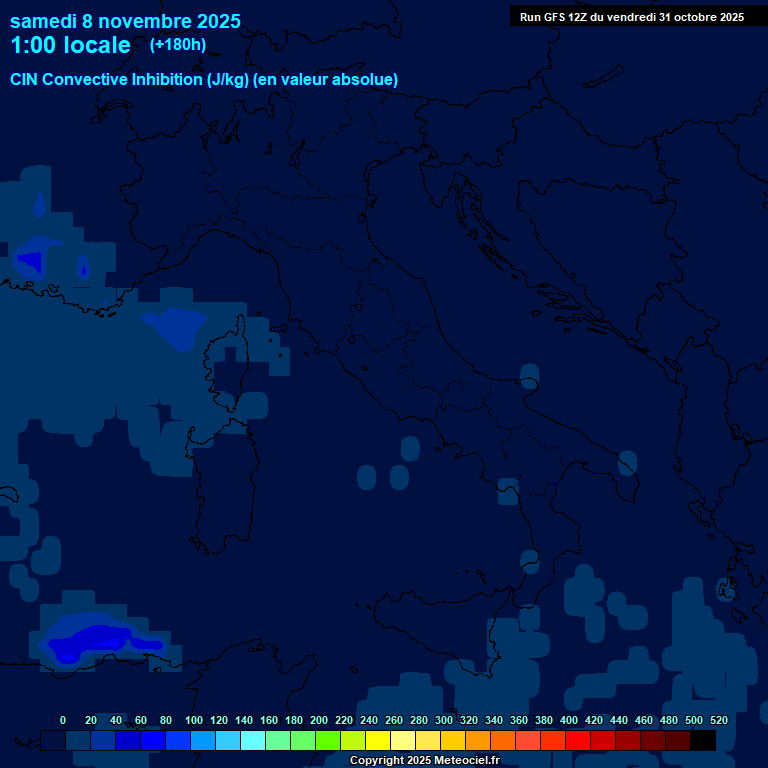Pick the bright green legend swatch at 200
This screenshot has width=768, height=768.
pos(328,741)
